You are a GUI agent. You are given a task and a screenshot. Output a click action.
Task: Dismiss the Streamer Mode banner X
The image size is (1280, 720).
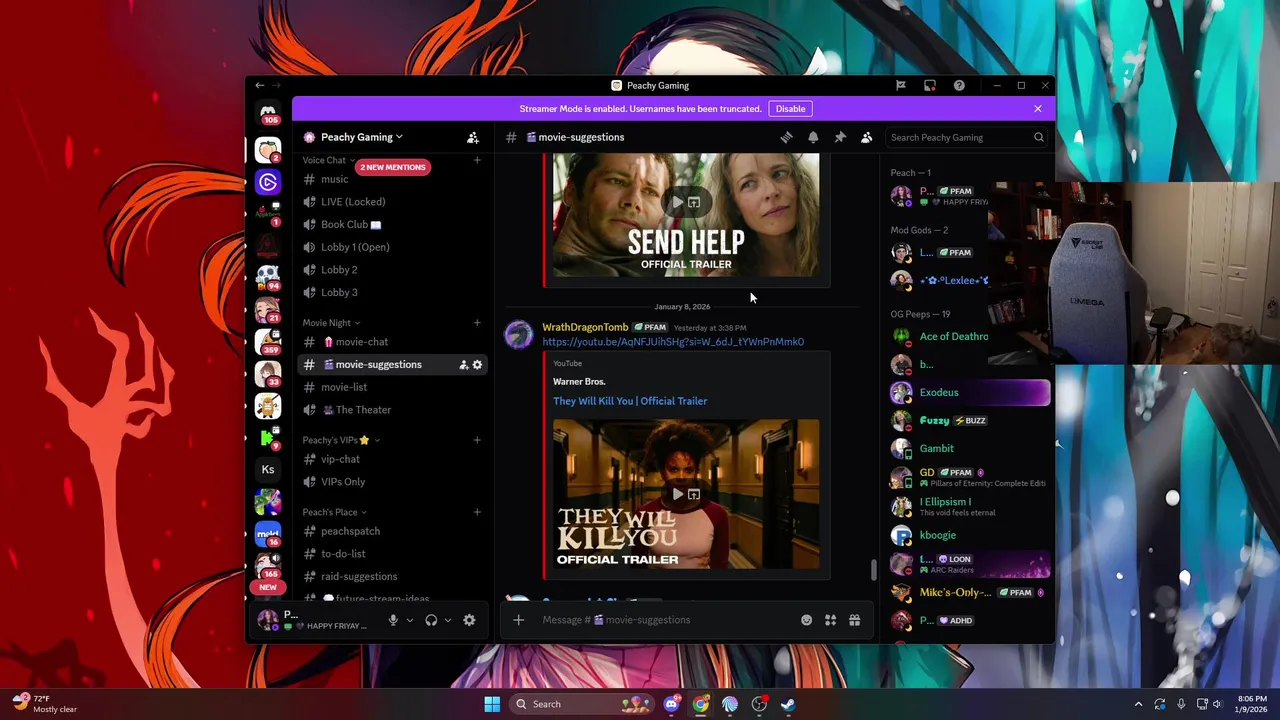pos(1038,109)
